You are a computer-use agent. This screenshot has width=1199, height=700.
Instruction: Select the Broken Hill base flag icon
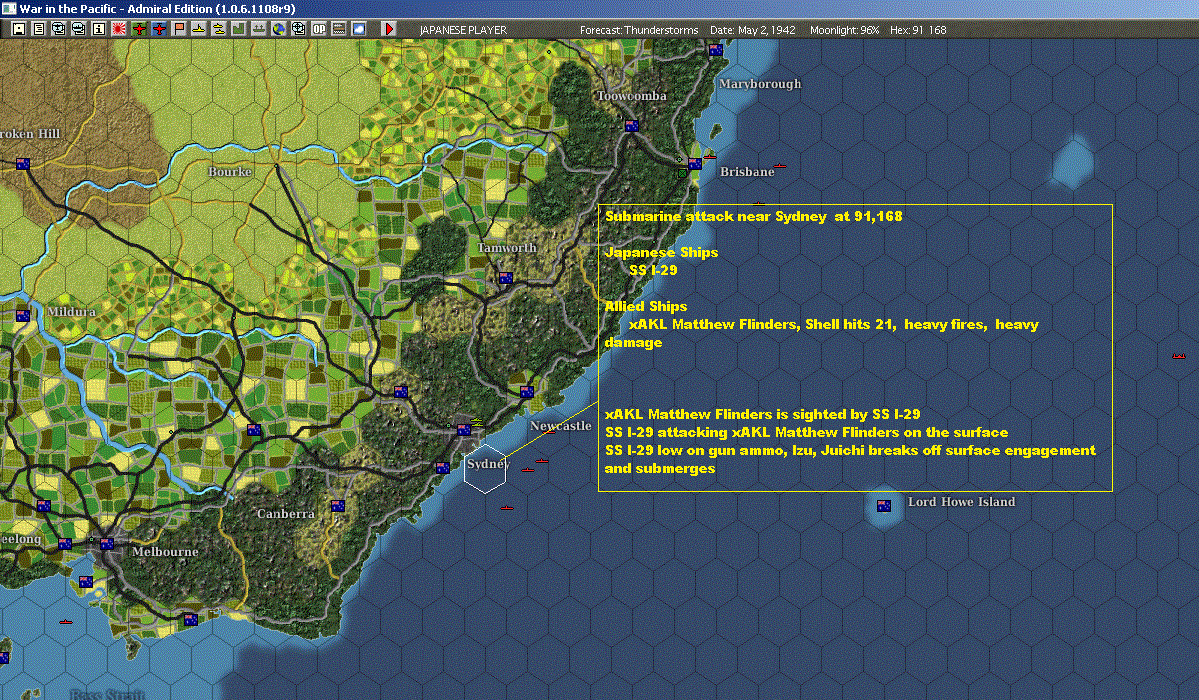pos(23,164)
